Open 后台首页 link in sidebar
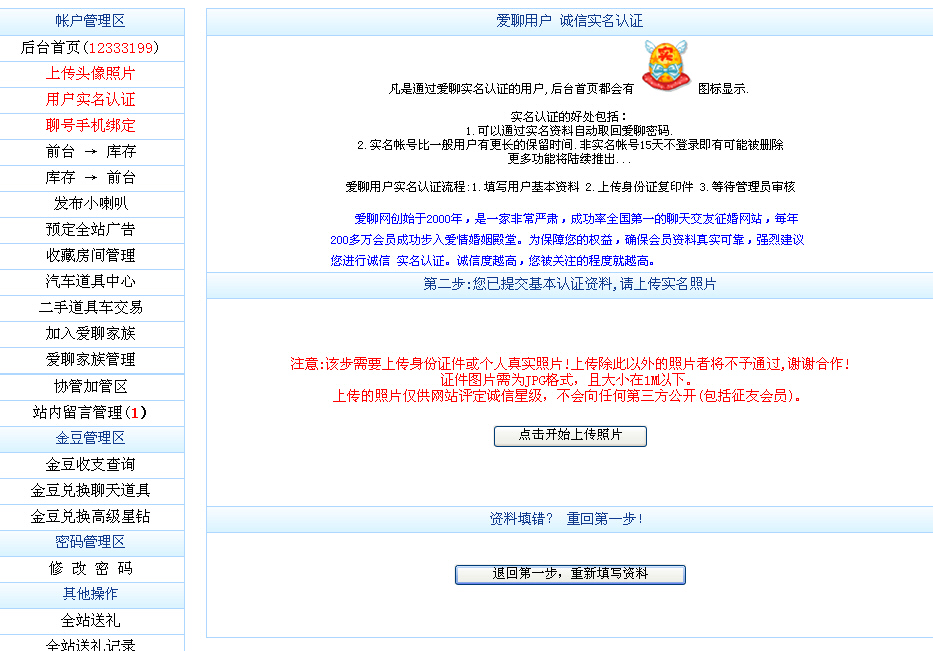Image resolution: width=933 pixels, height=651 pixels. click(x=90, y=48)
